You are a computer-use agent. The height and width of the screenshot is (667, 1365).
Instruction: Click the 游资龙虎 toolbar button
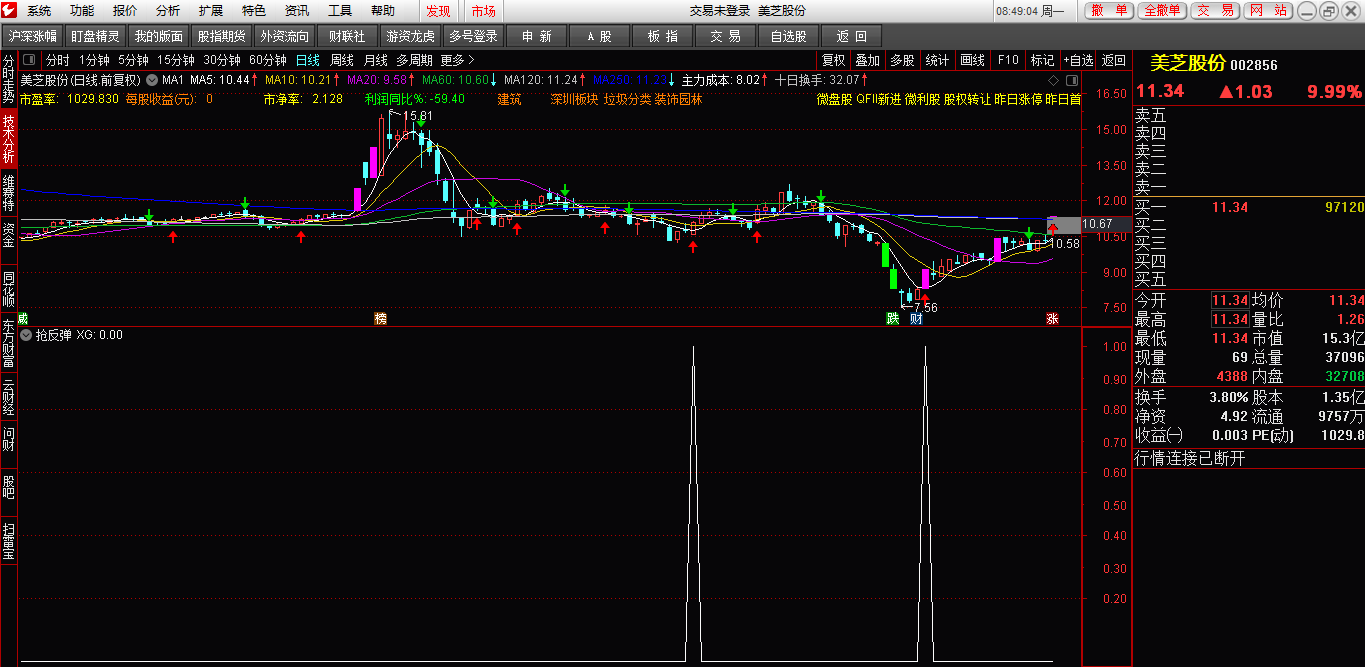pyautogui.click(x=410, y=36)
